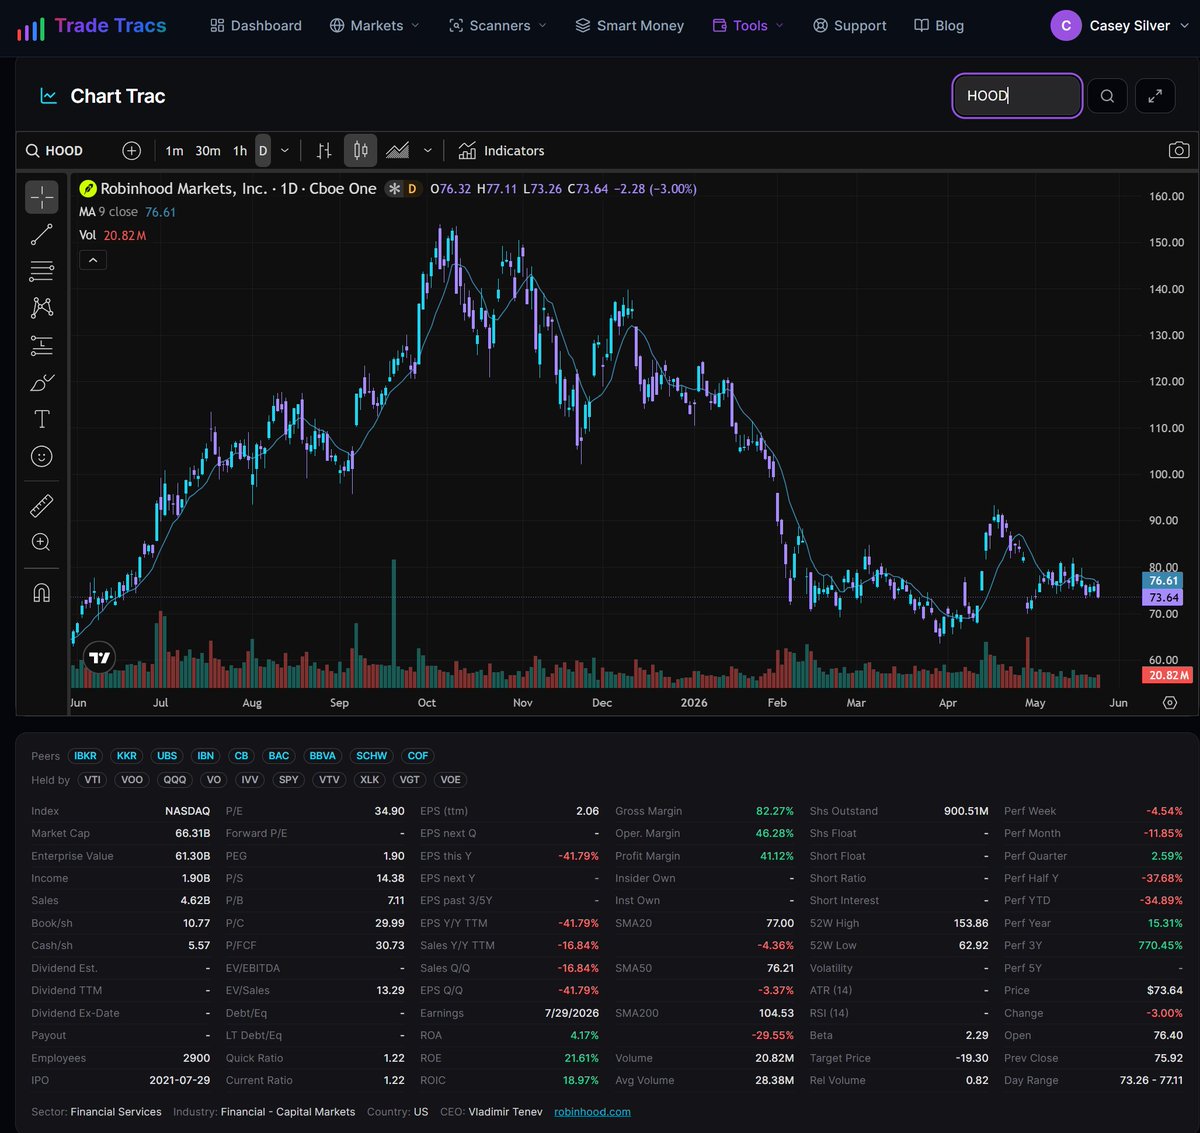Switch to bars chart style
Image resolution: width=1200 pixels, height=1133 pixels.
(x=324, y=151)
